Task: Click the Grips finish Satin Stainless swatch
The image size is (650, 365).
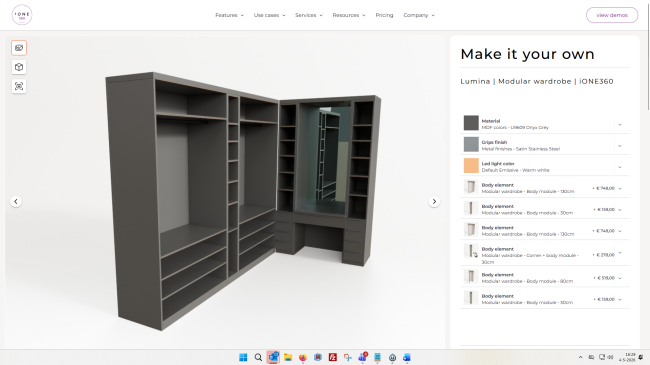Action: point(471,144)
